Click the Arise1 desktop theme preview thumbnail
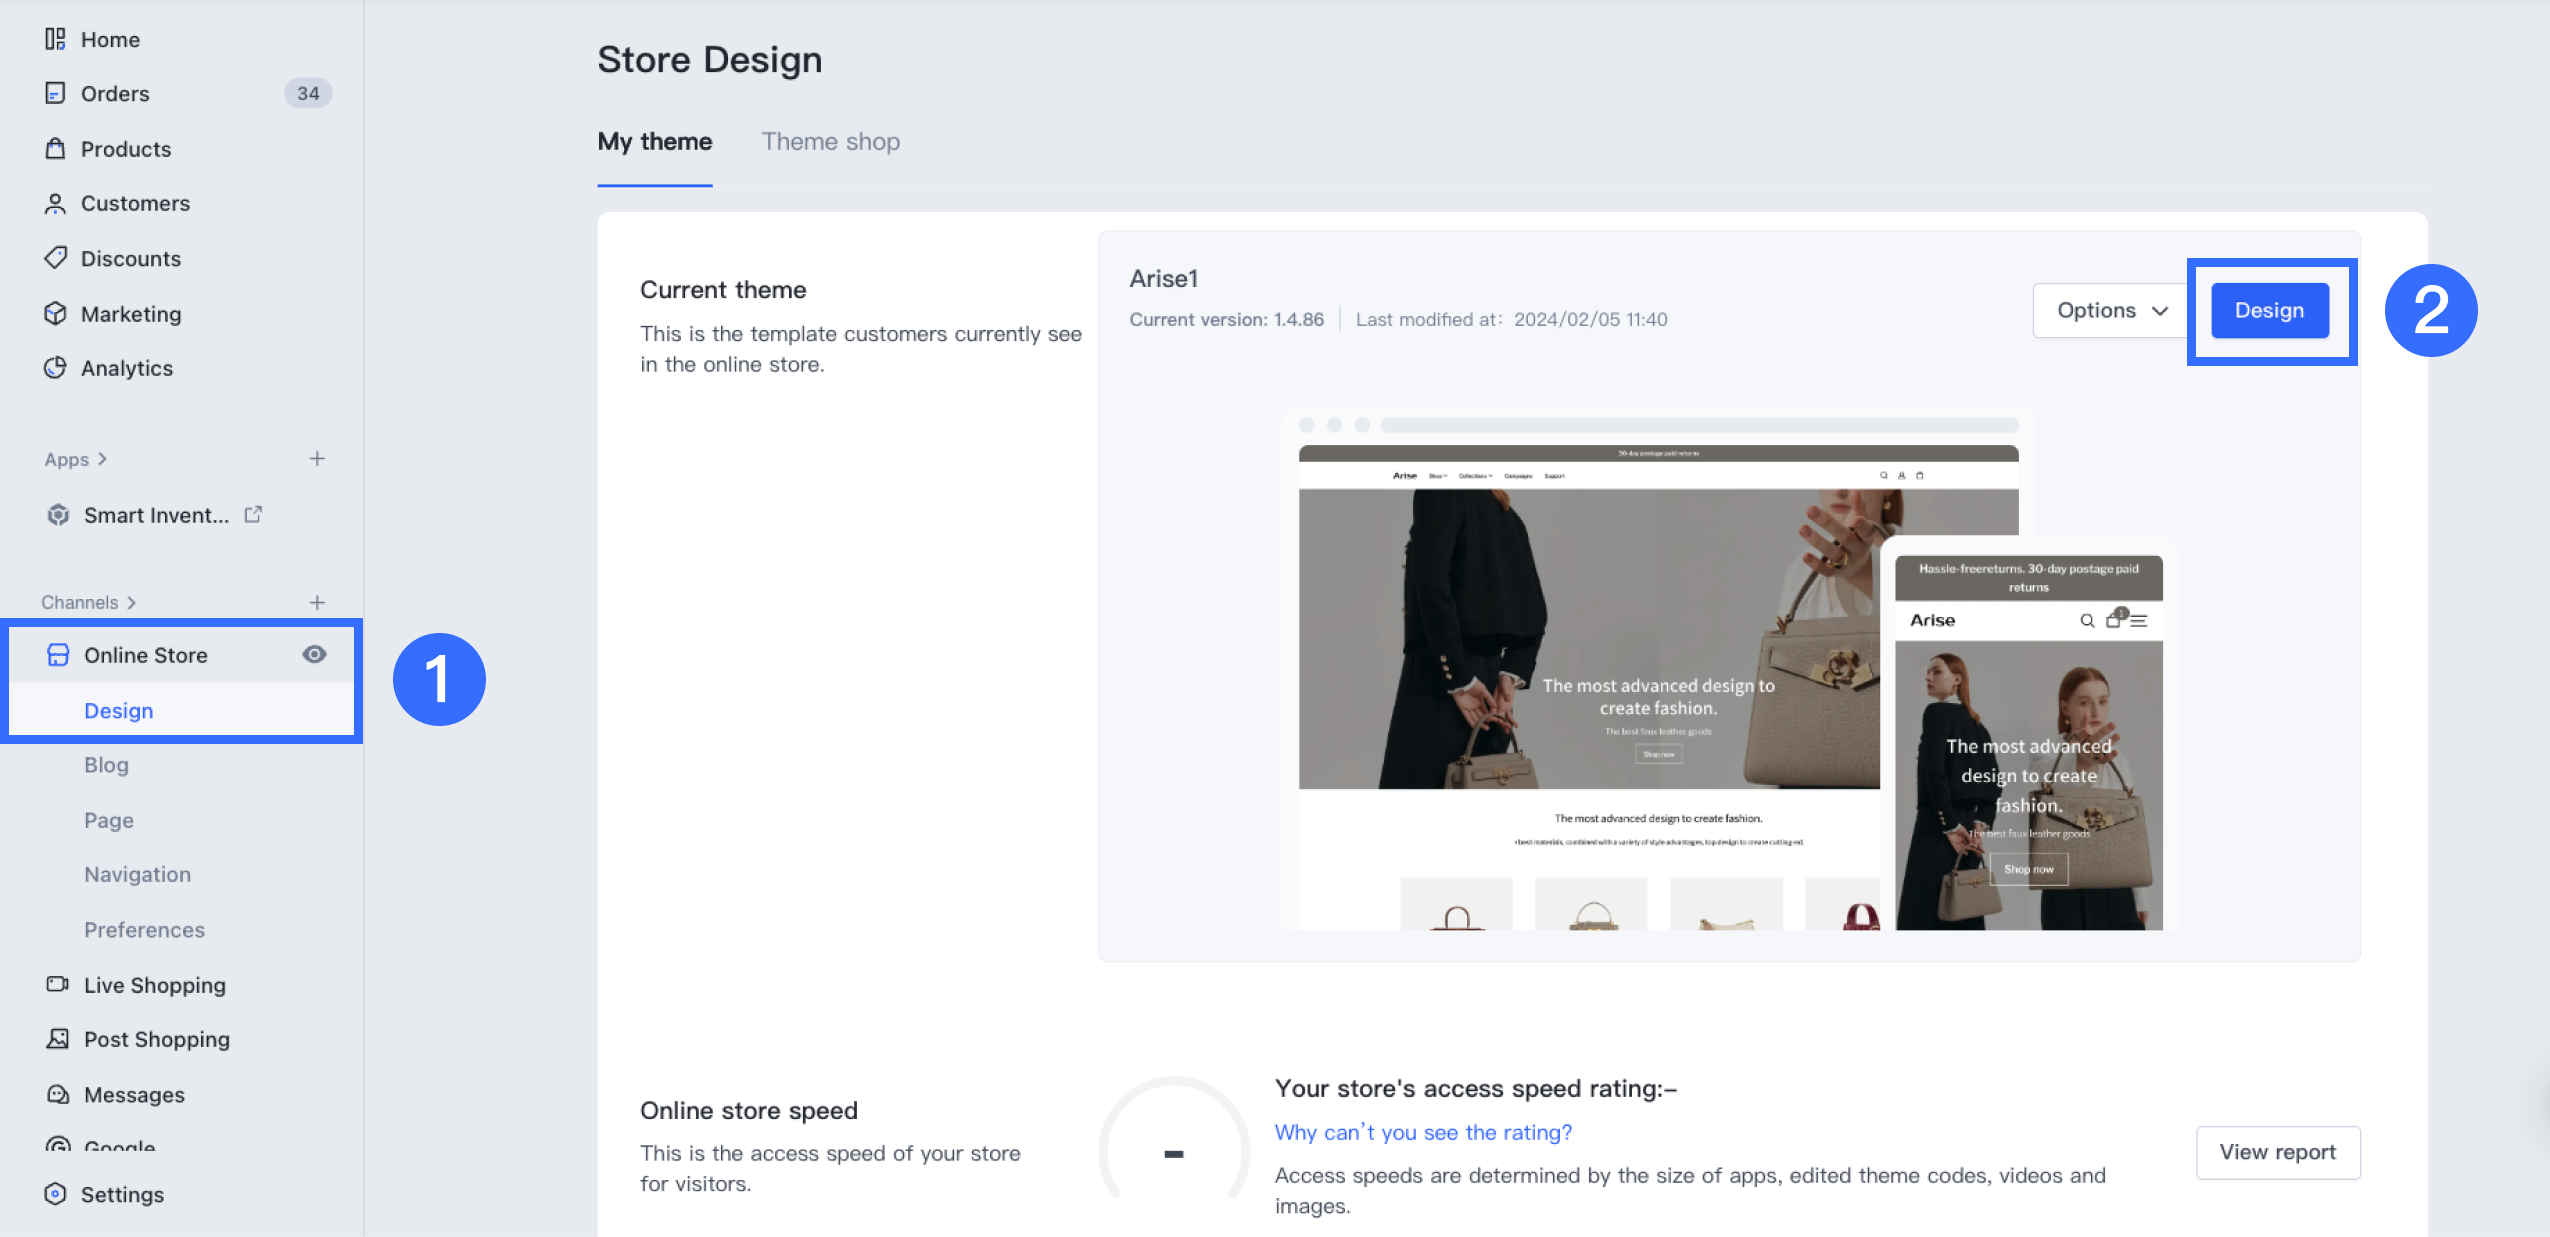This screenshot has width=2550, height=1237. [x=1588, y=670]
